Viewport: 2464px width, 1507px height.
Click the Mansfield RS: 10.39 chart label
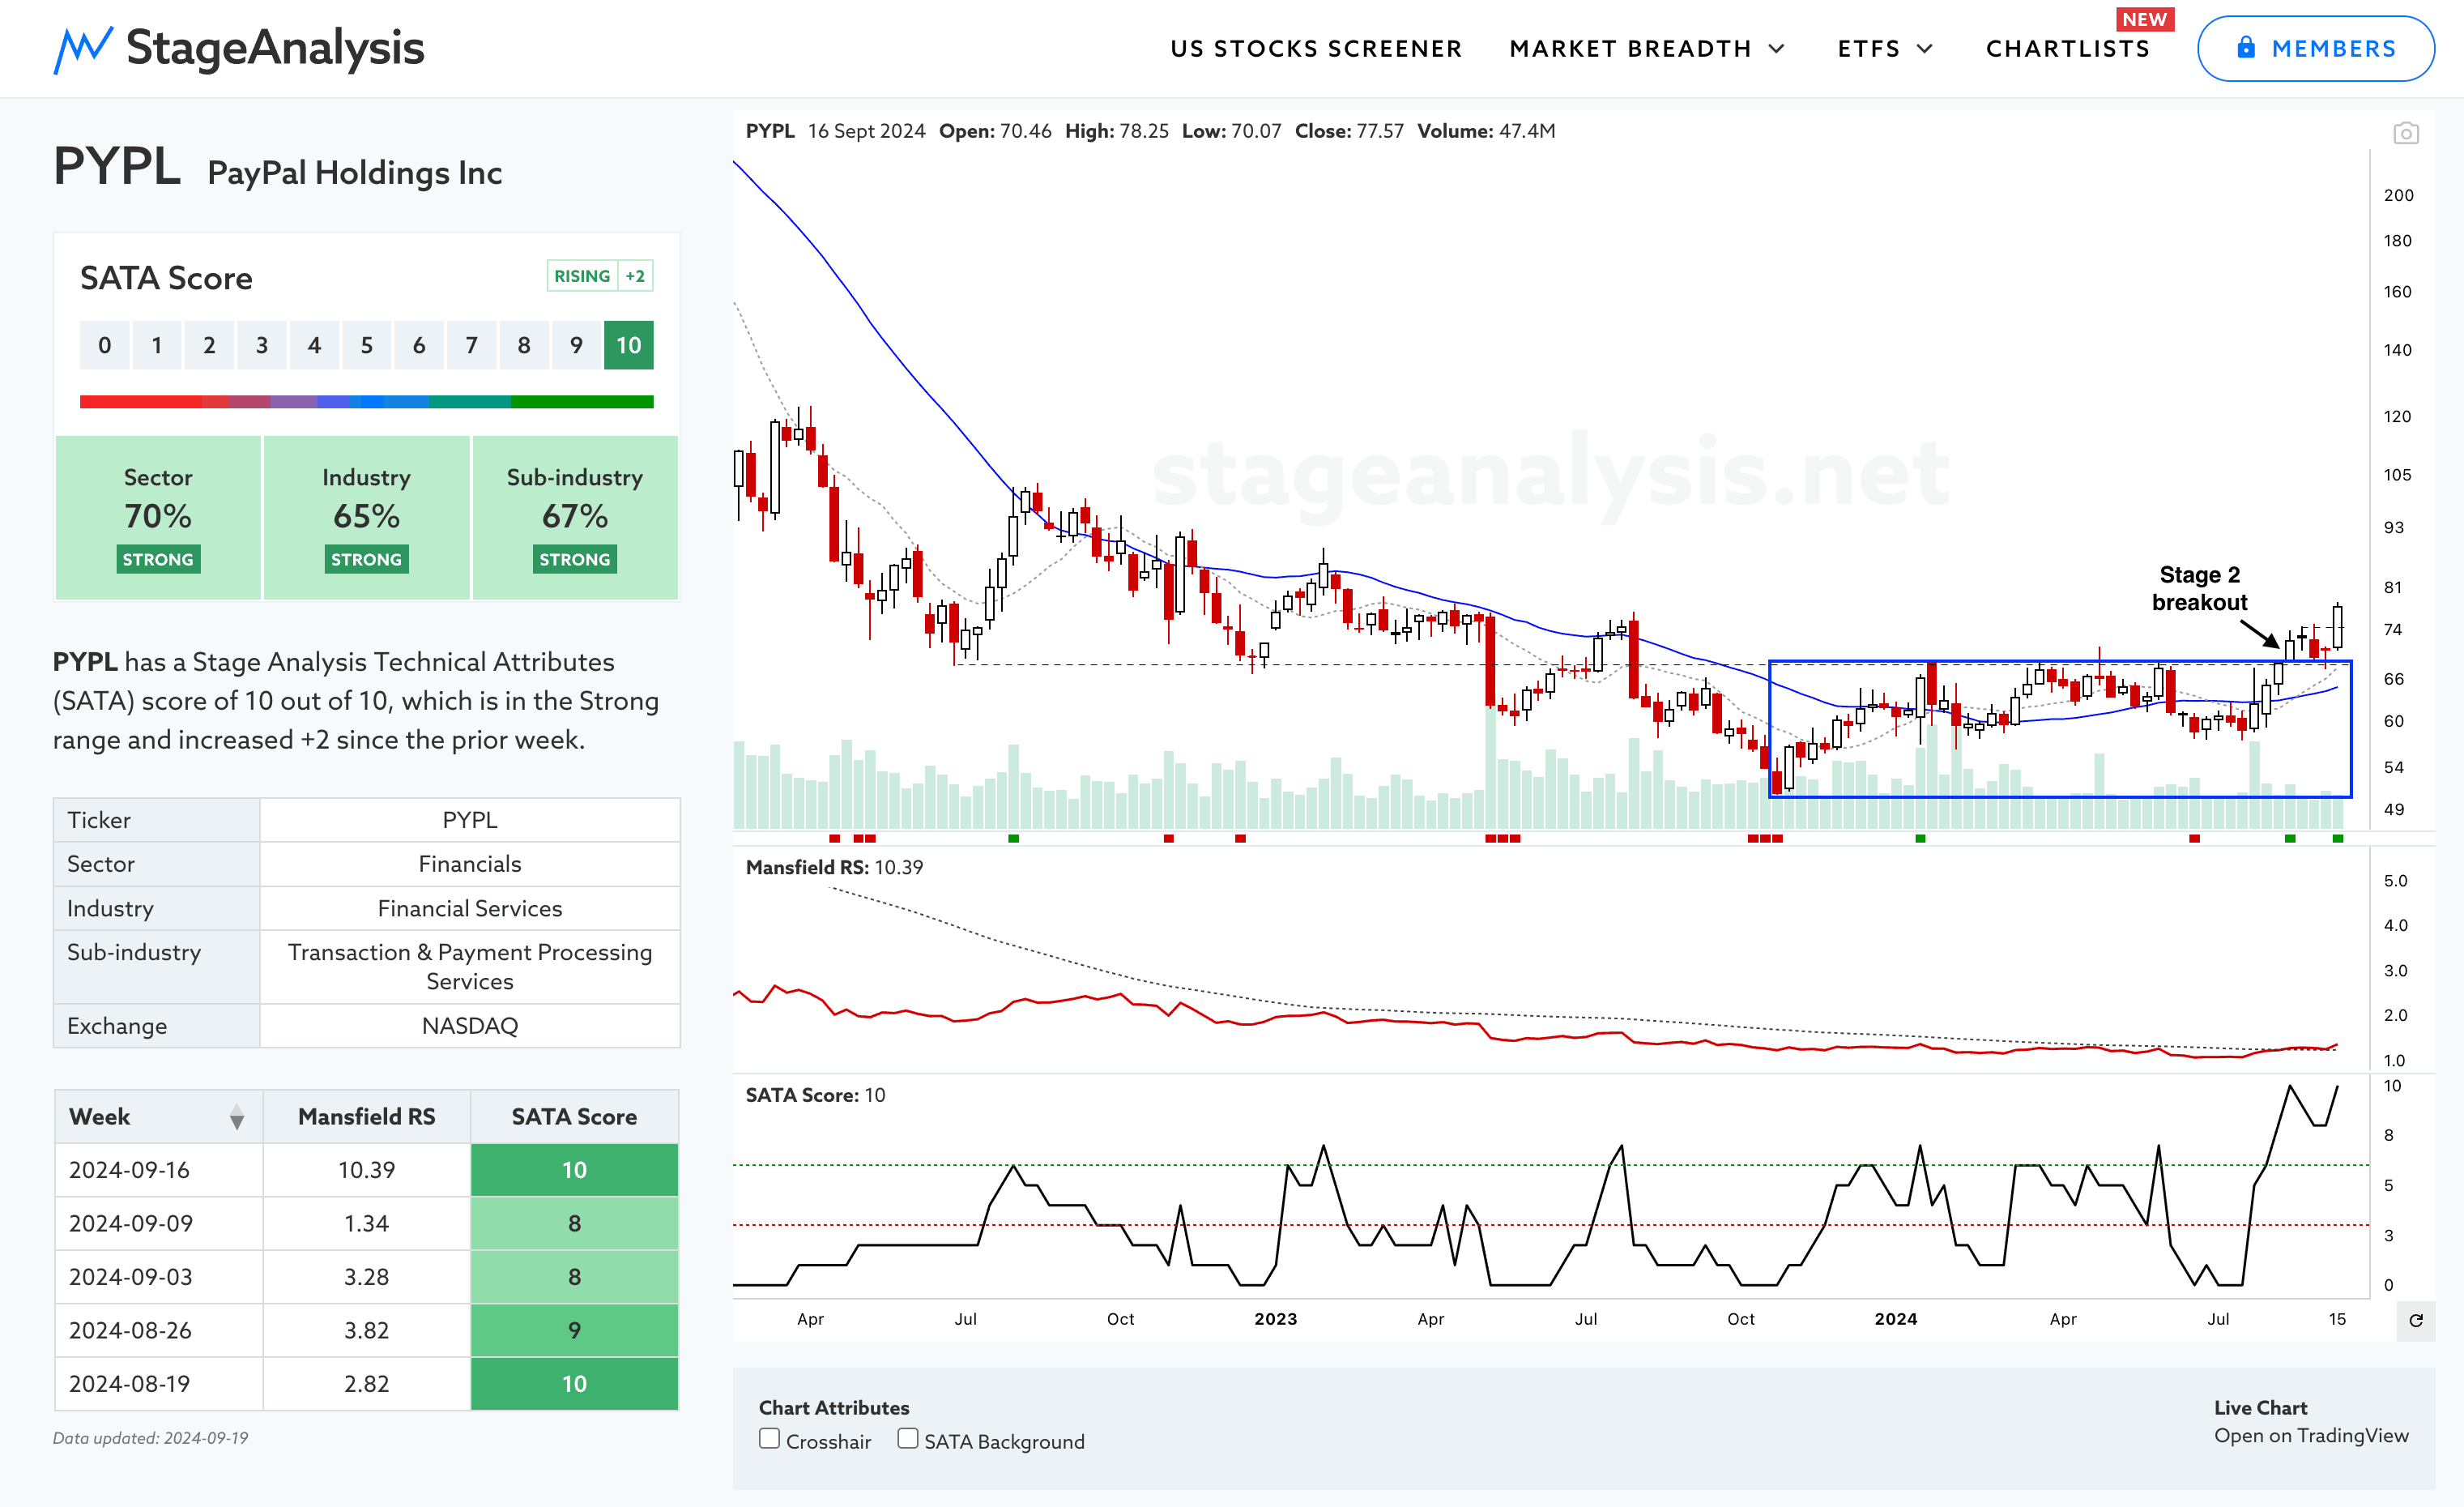(834, 867)
